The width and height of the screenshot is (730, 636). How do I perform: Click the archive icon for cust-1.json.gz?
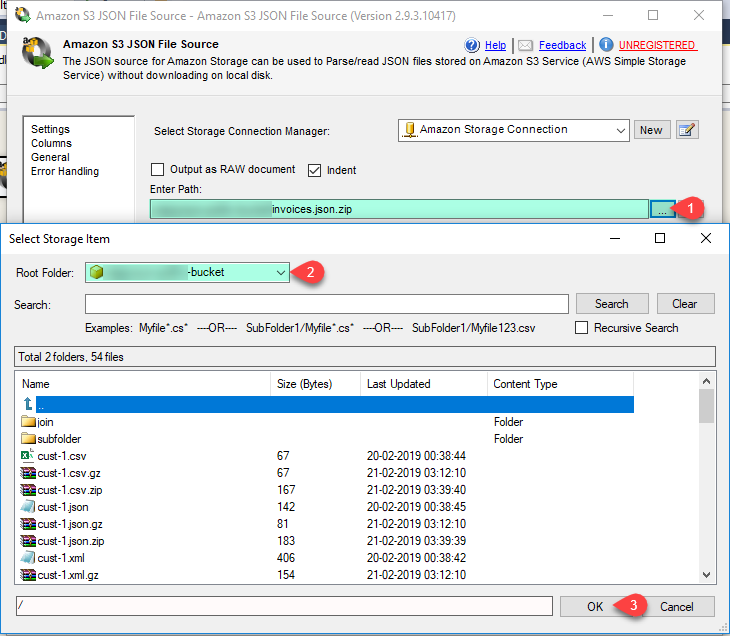click(28, 524)
